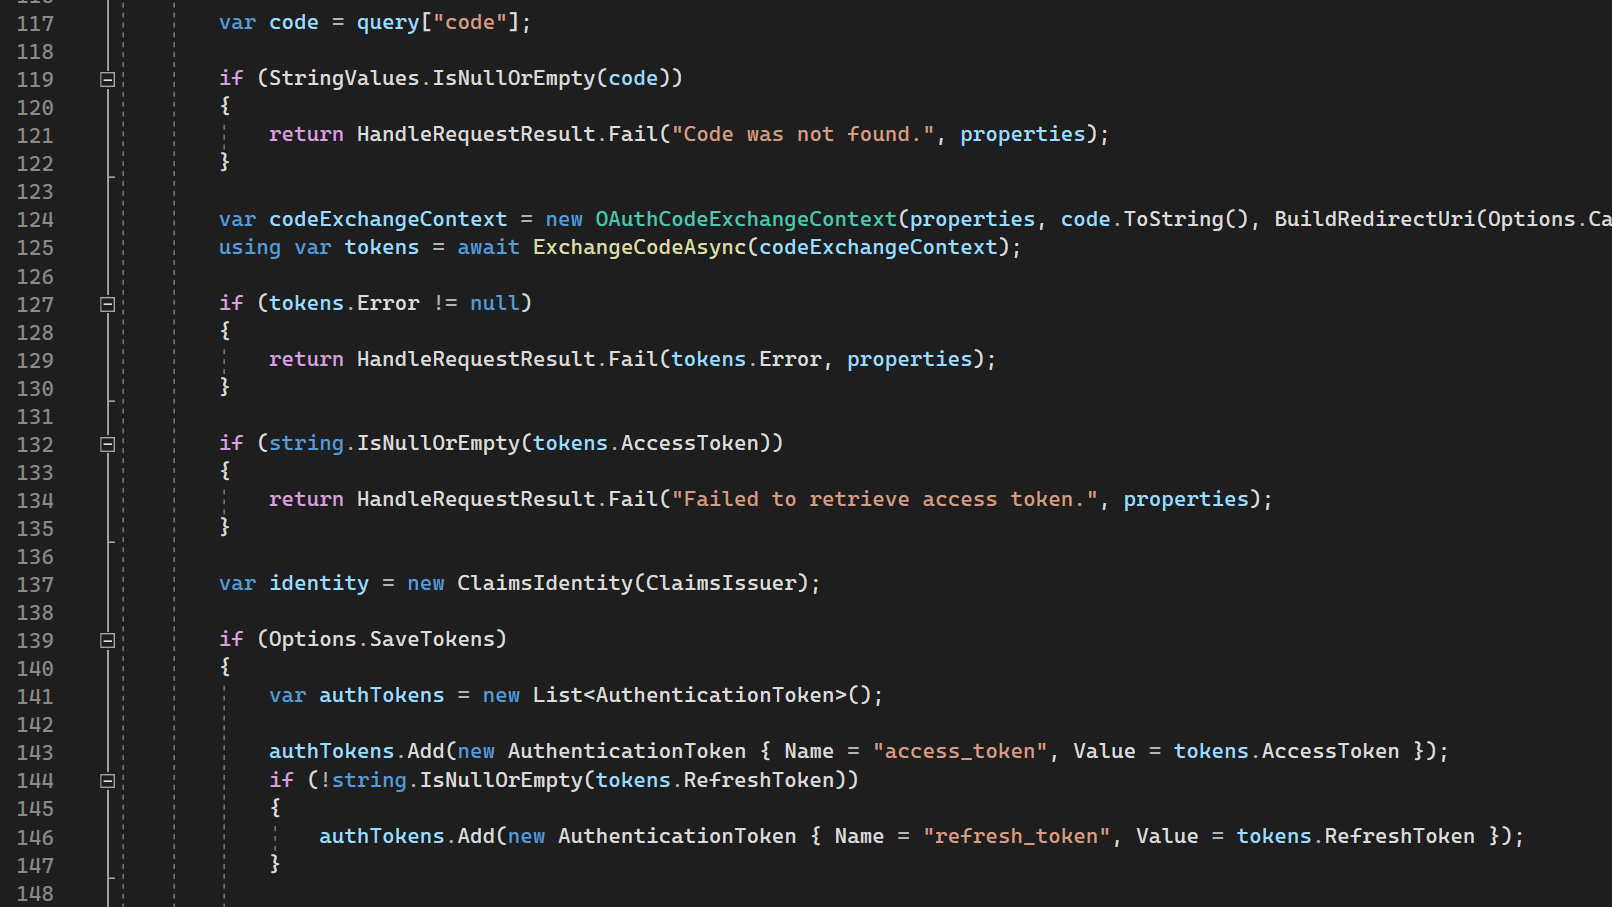
Task: Click the using keyword on line 125
Action: (x=250, y=247)
